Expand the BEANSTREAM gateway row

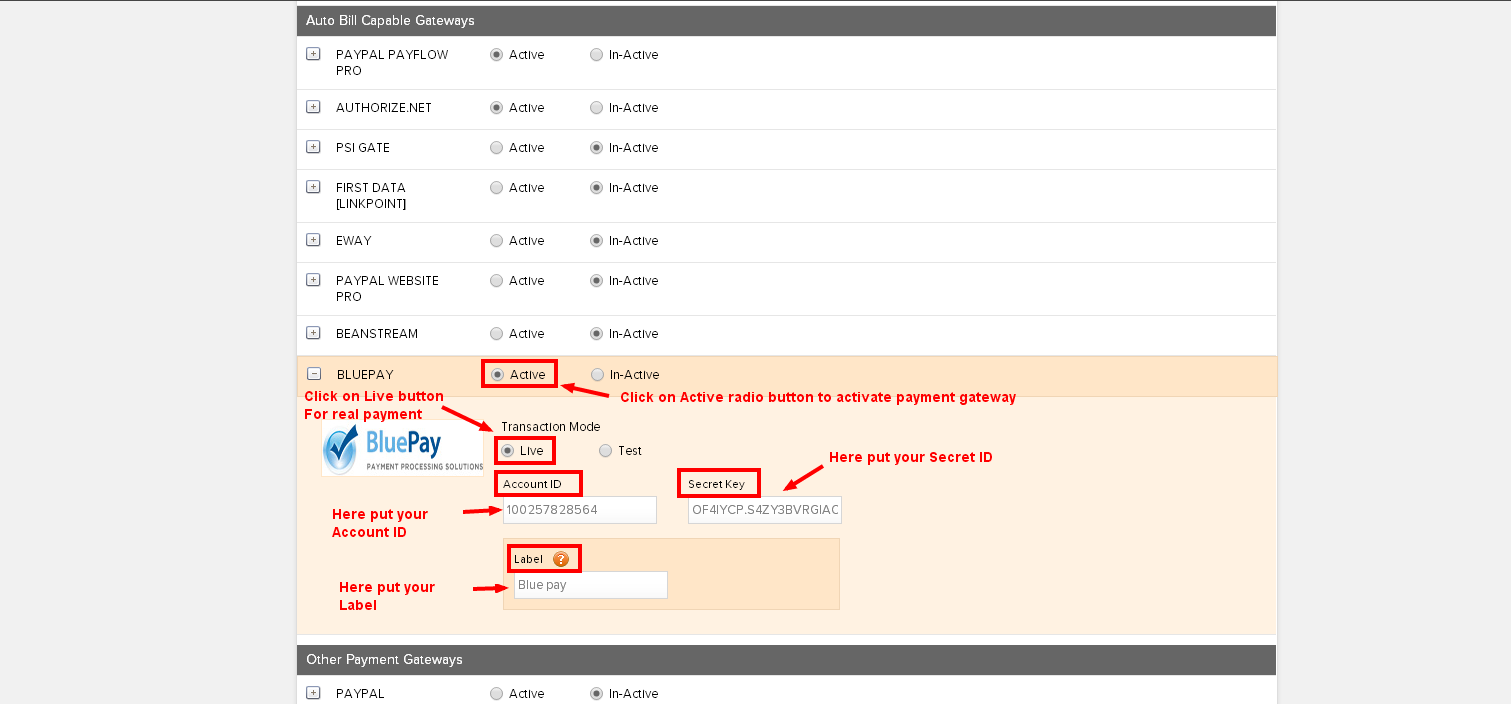[x=313, y=333]
